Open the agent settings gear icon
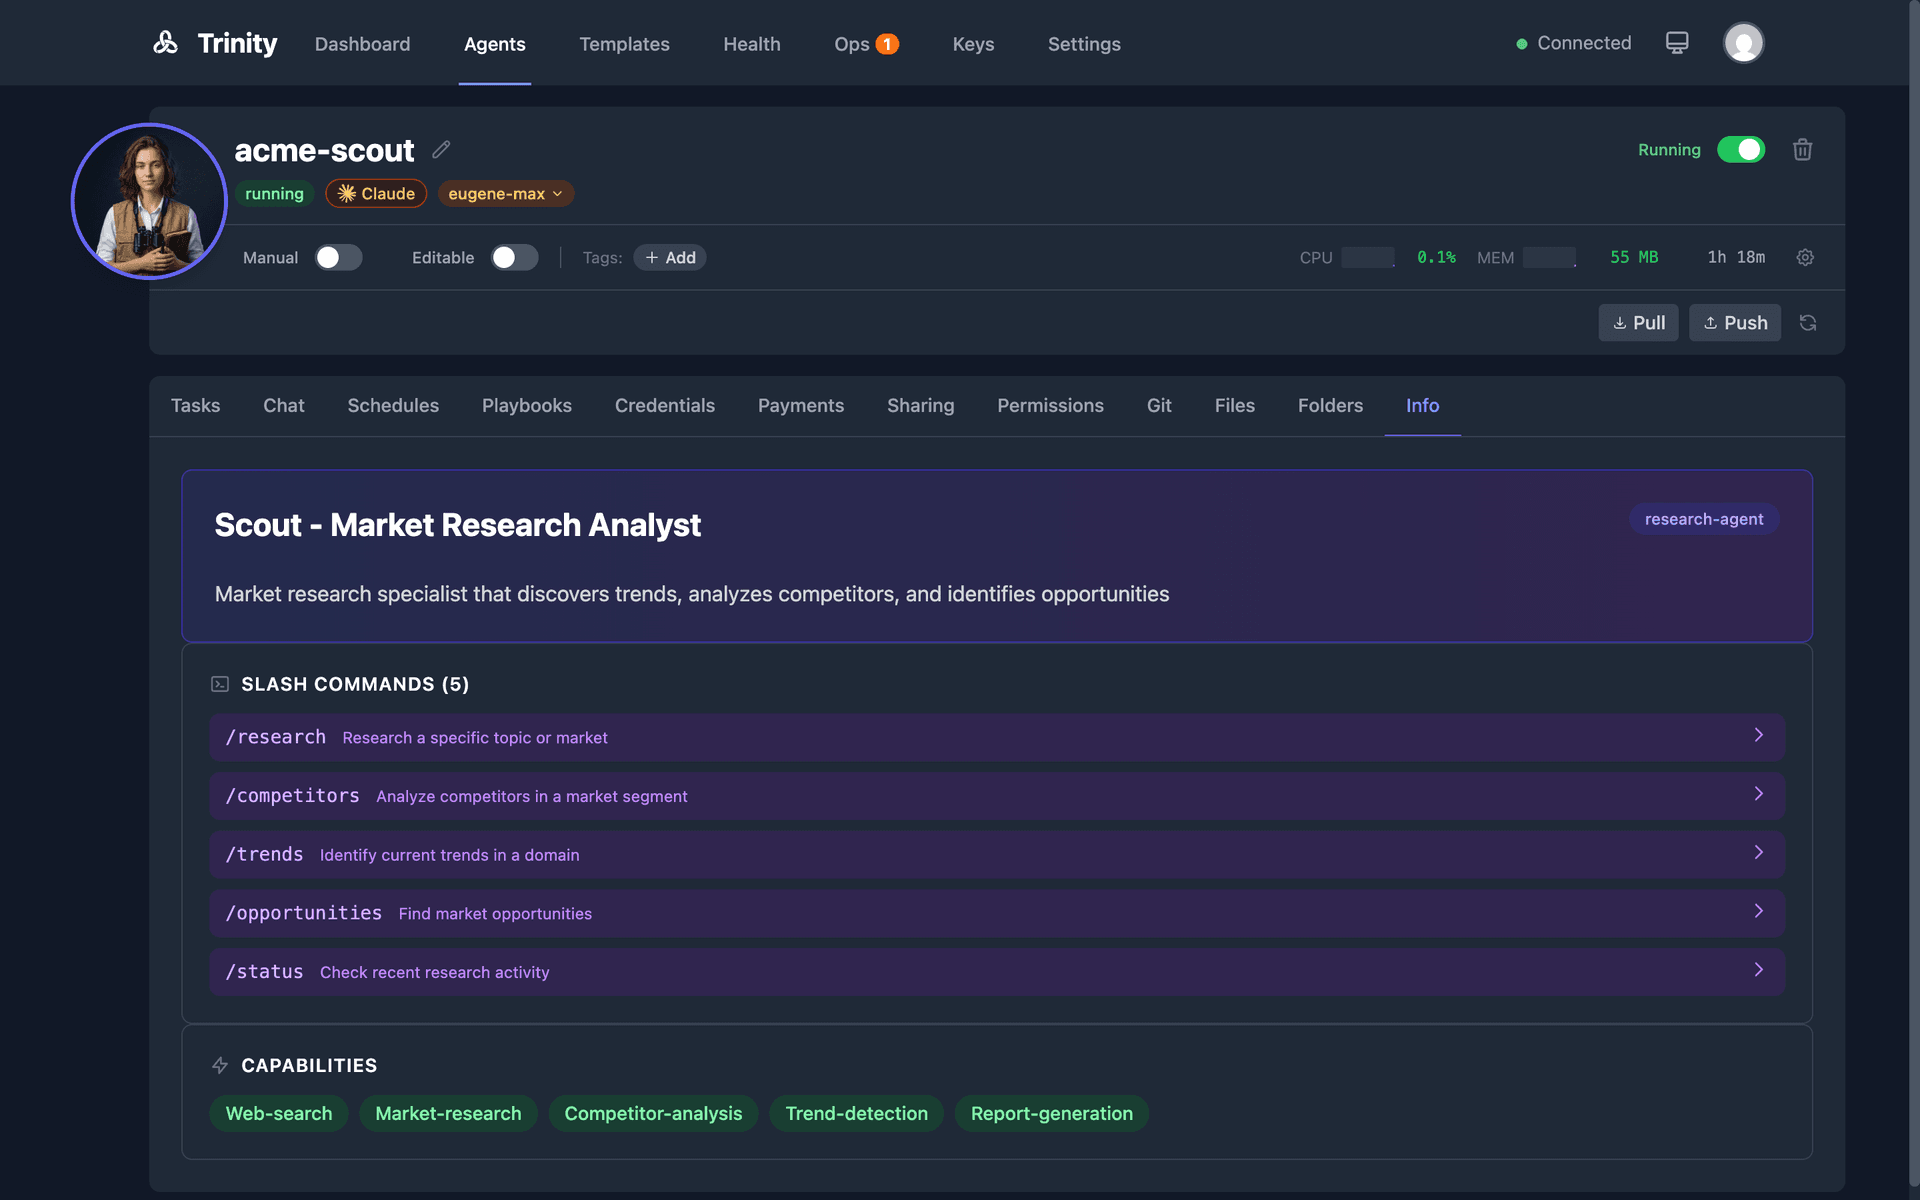 [x=1804, y=257]
